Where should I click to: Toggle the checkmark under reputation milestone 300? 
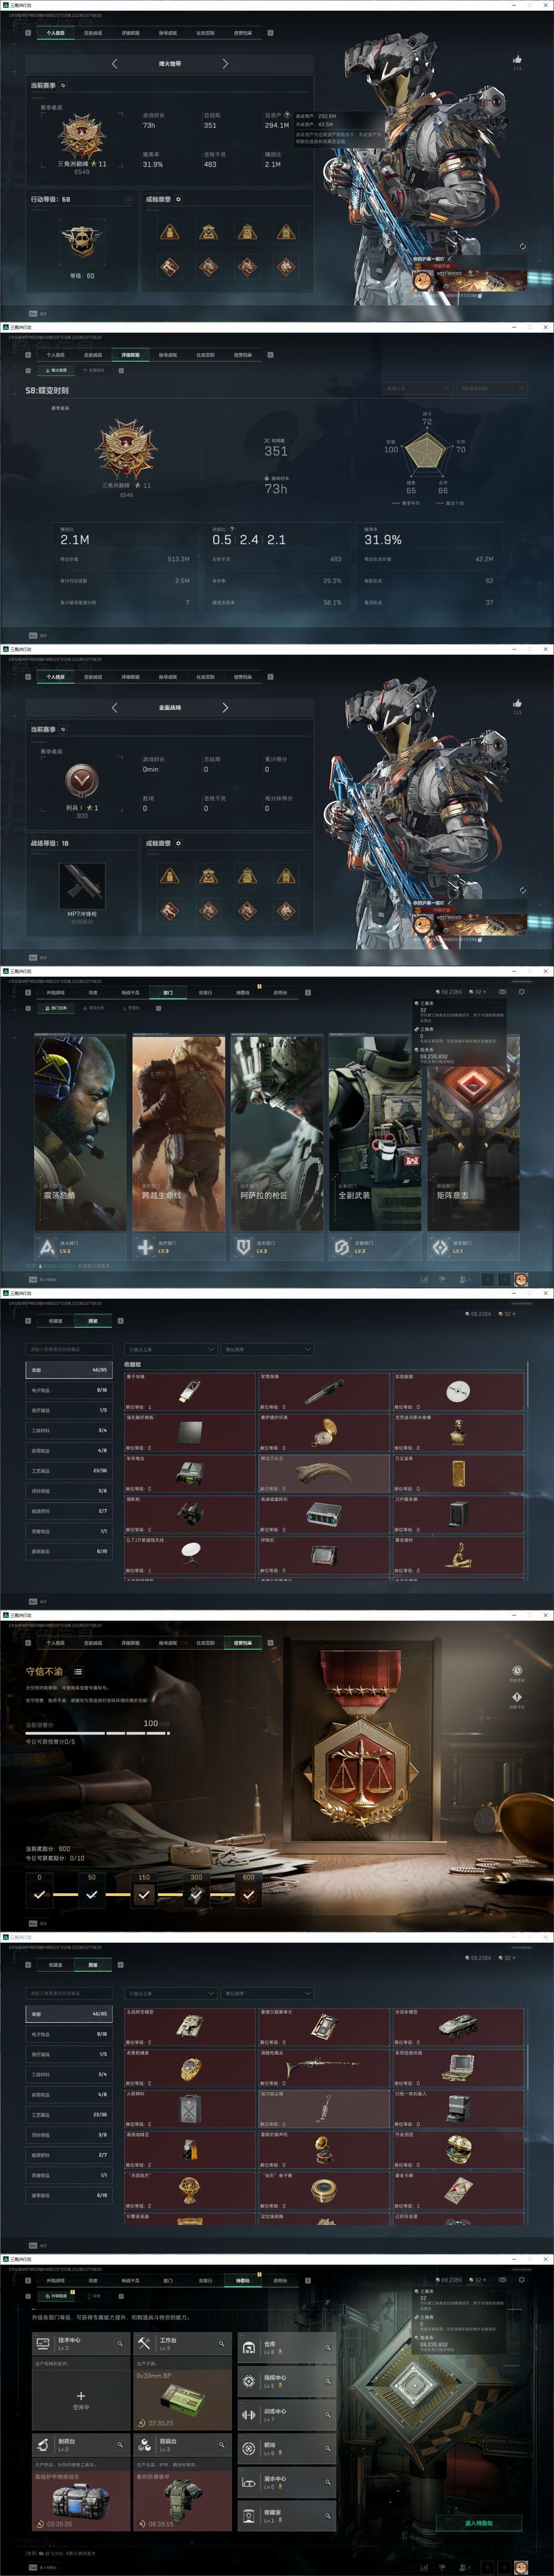click(196, 1894)
